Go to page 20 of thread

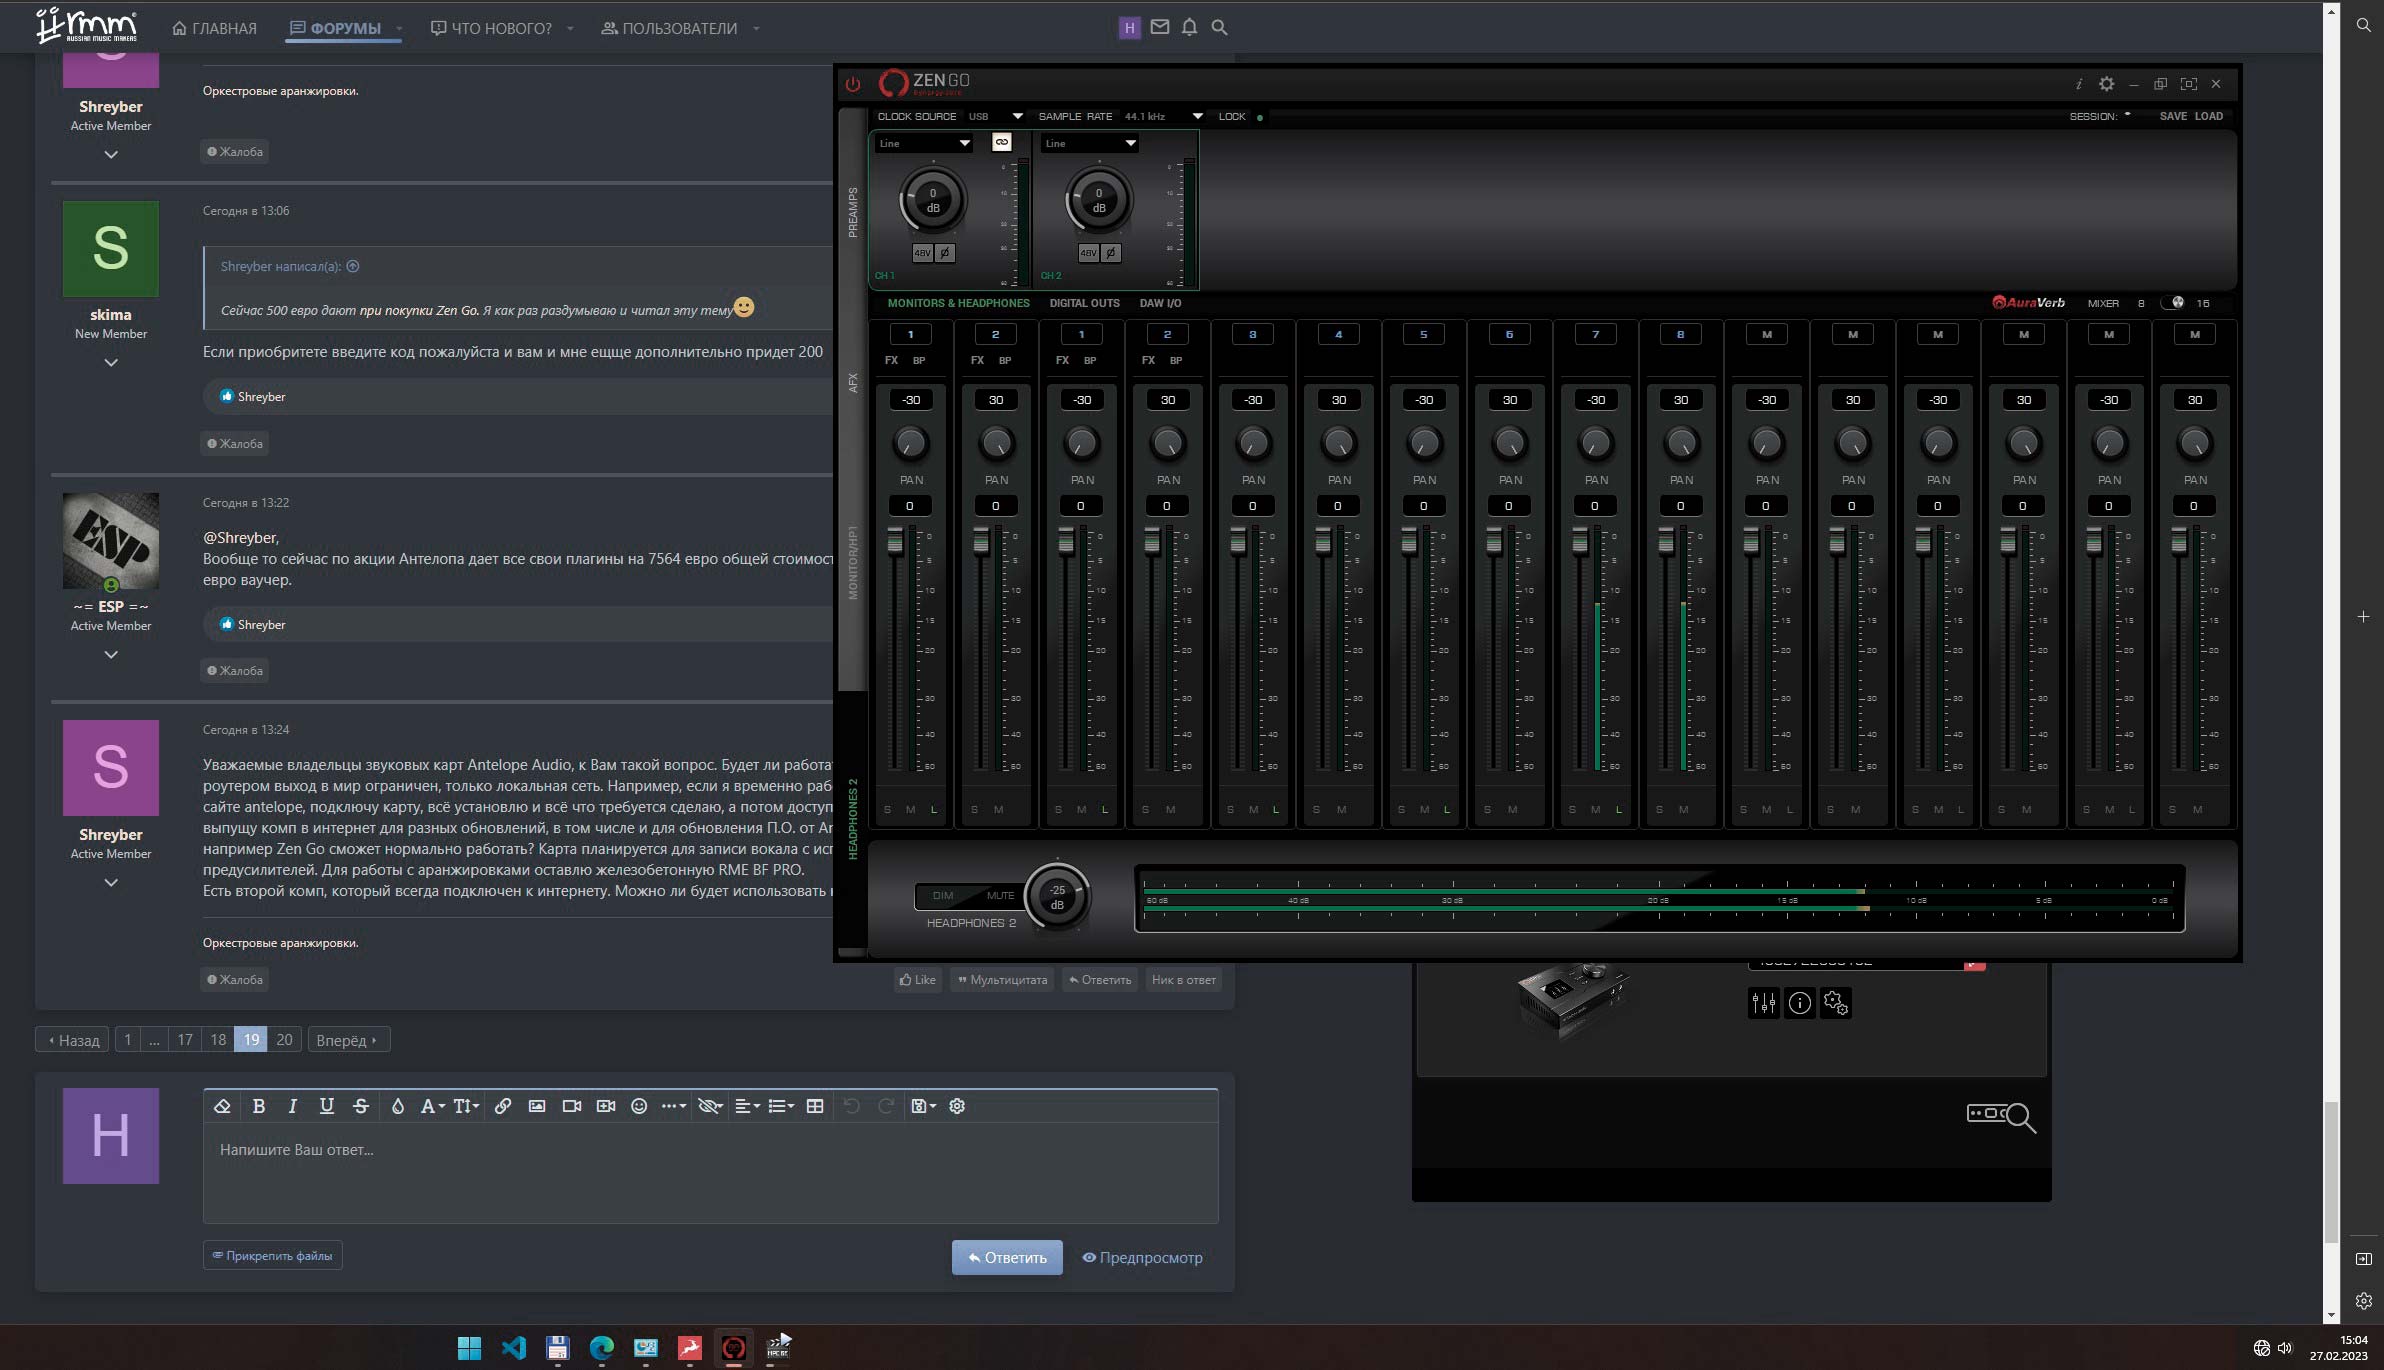point(284,1040)
